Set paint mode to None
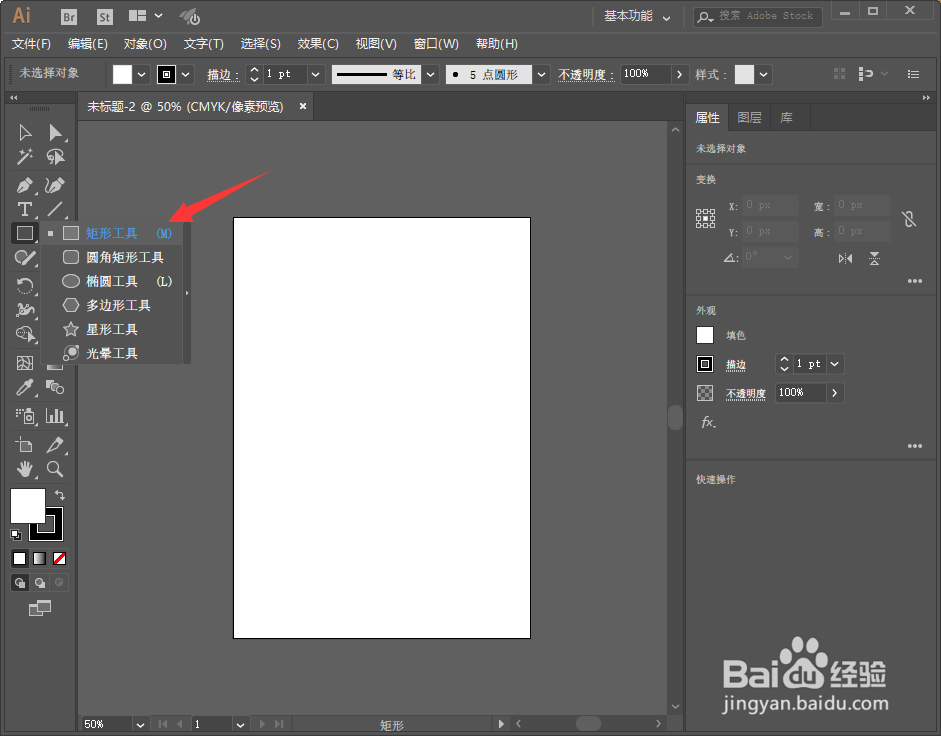 pos(59,559)
